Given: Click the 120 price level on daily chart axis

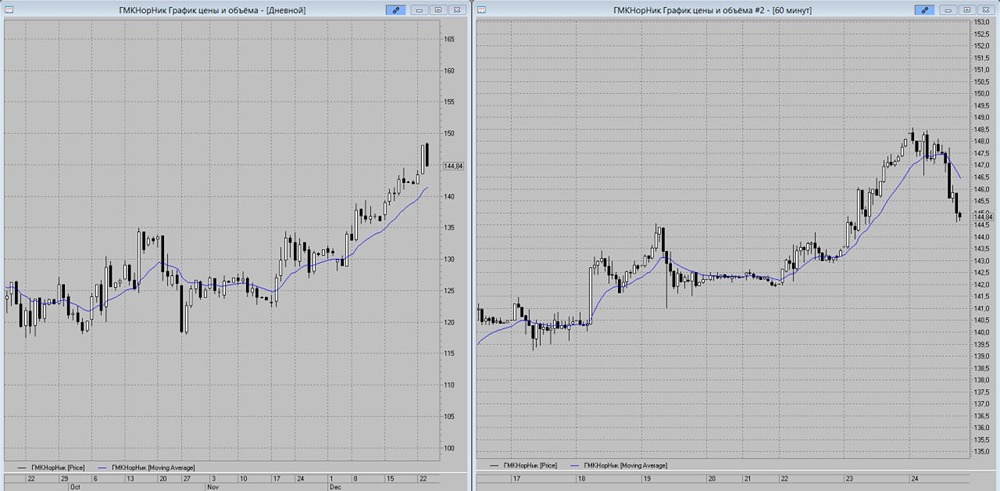Looking at the screenshot, I should click(449, 323).
